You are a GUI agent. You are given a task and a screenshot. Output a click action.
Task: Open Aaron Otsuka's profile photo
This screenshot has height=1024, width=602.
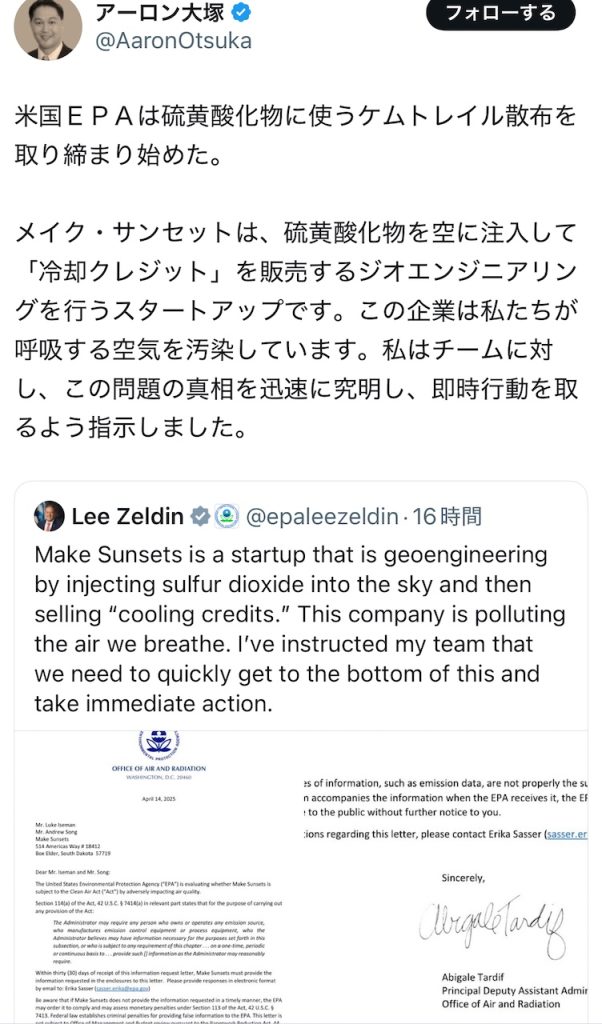(48, 29)
